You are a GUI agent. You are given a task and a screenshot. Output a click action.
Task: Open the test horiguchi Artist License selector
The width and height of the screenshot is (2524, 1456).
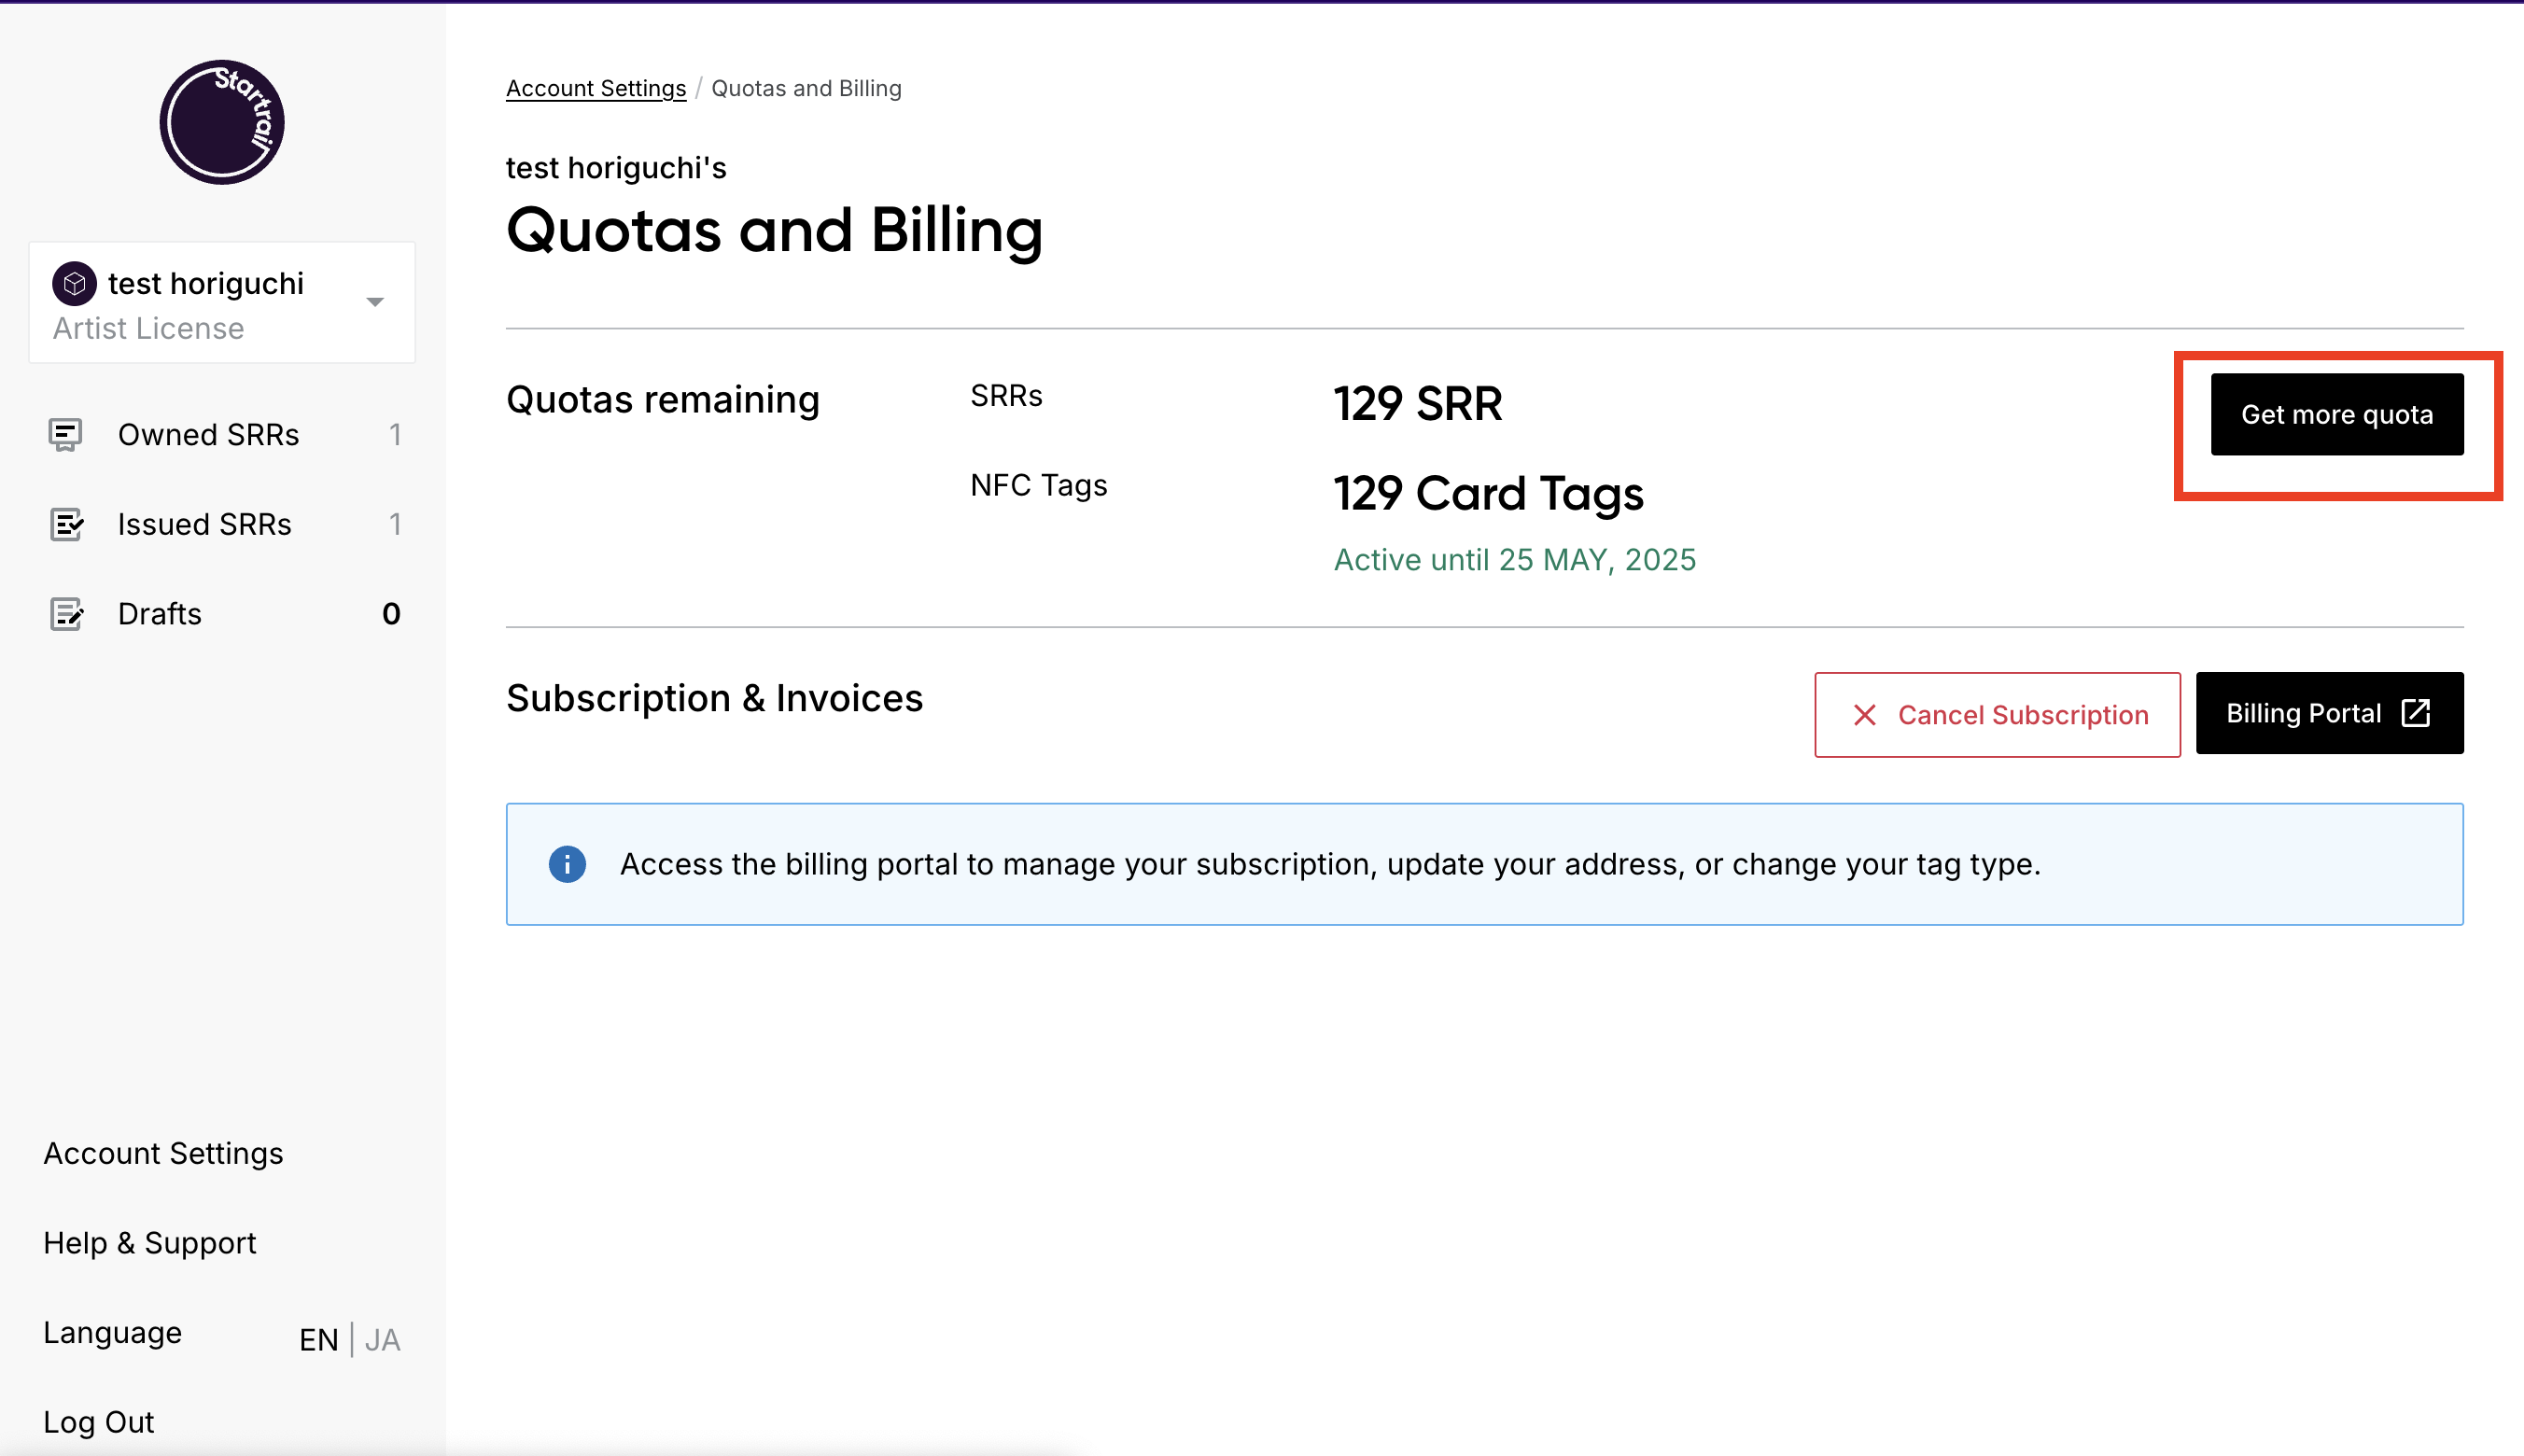(205, 303)
